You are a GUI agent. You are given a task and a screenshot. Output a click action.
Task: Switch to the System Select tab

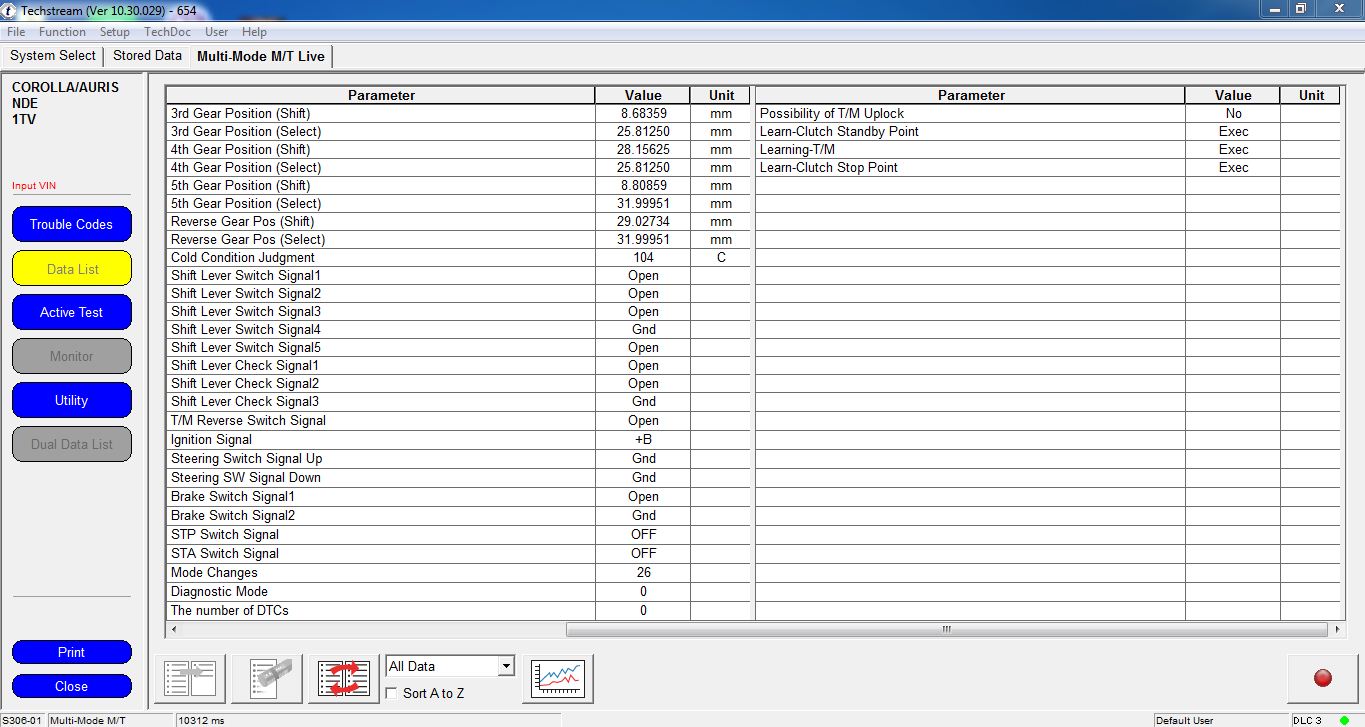(x=53, y=56)
